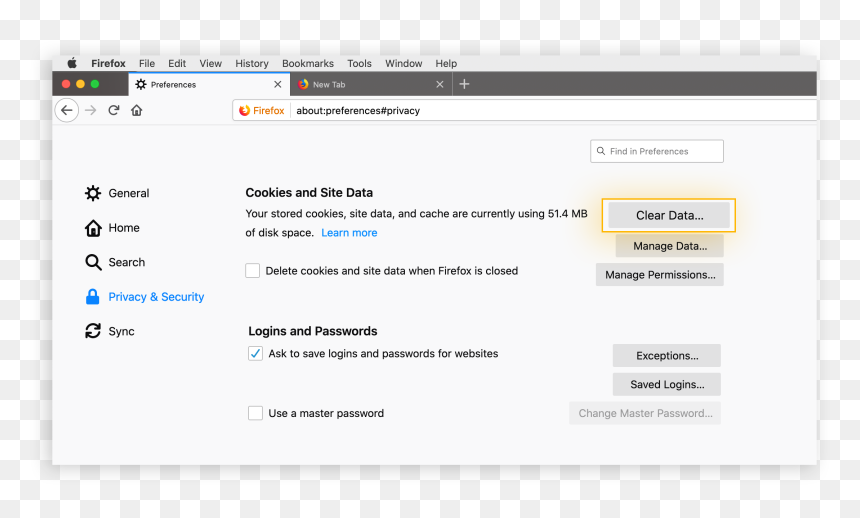Click the Manage Data button
This screenshot has width=860, height=518.
click(x=670, y=246)
